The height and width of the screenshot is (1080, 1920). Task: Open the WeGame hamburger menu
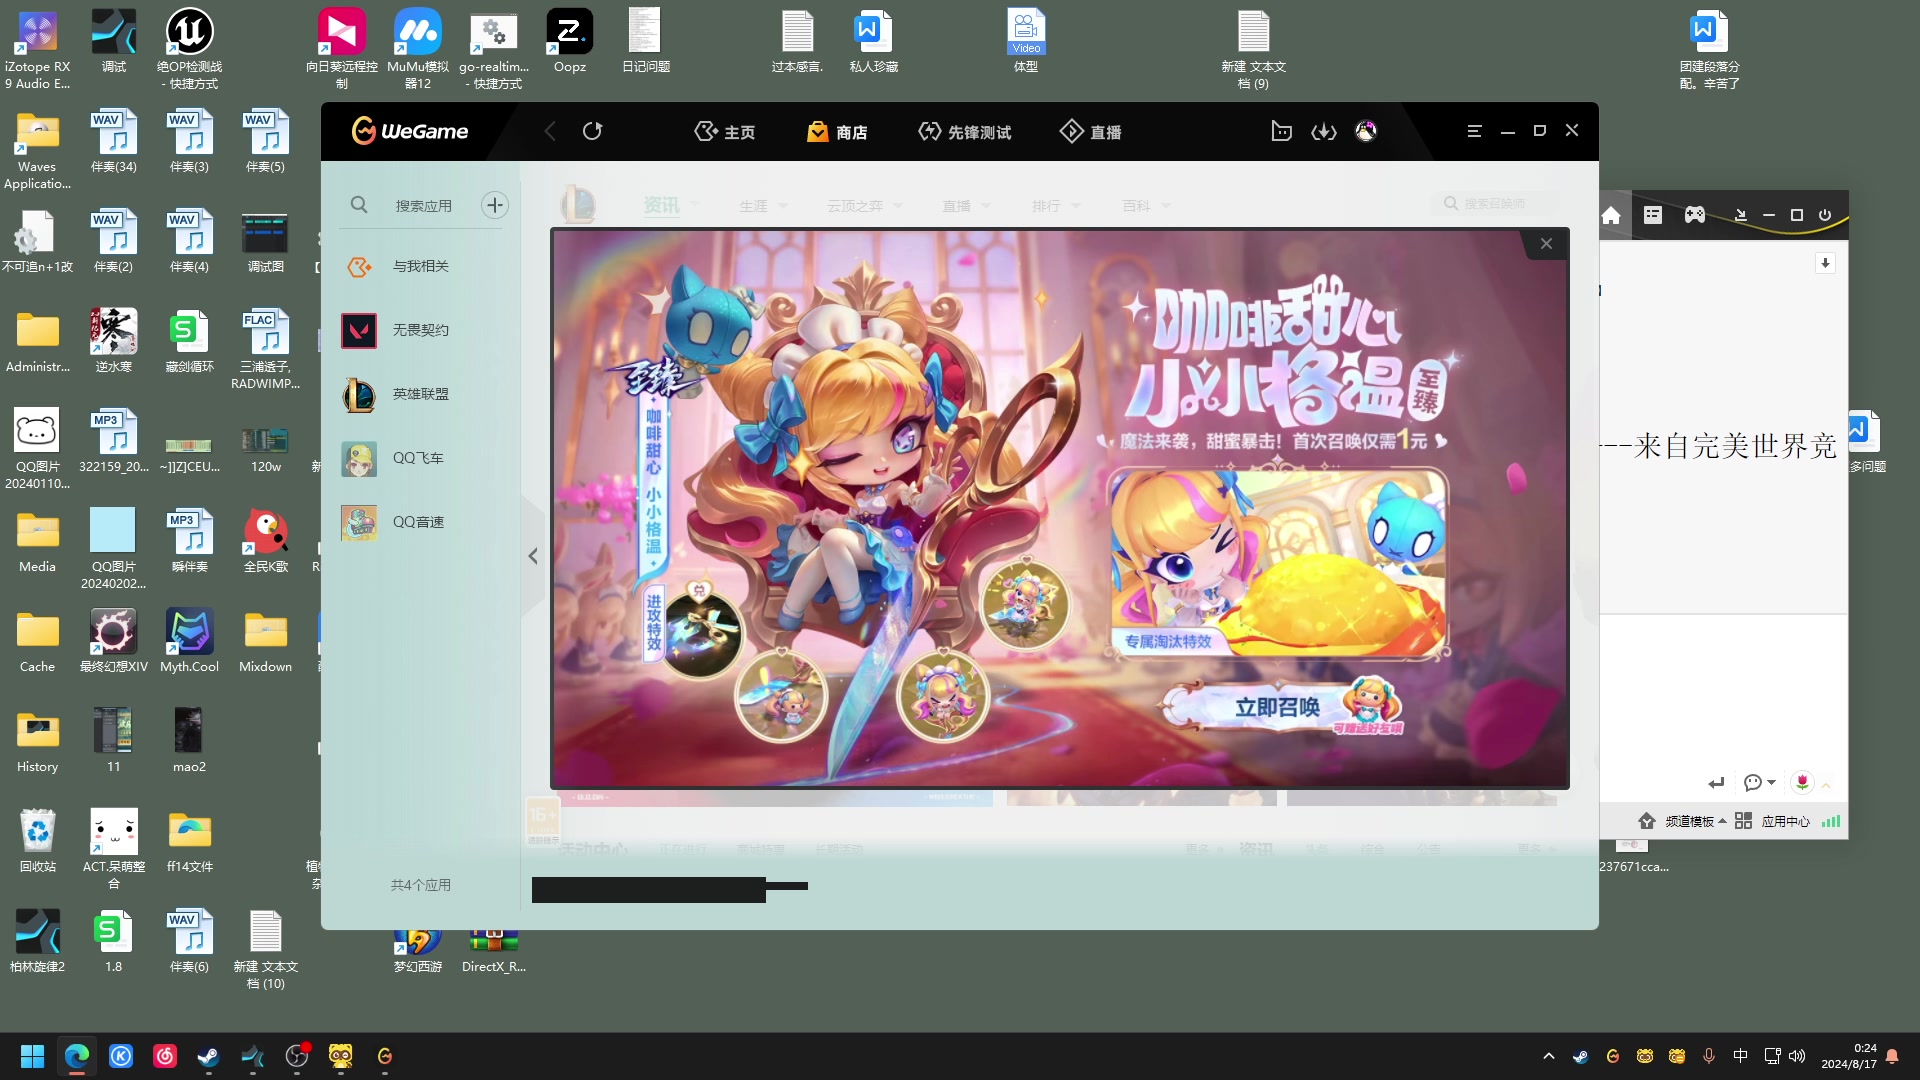click(x=1474, y=131)
